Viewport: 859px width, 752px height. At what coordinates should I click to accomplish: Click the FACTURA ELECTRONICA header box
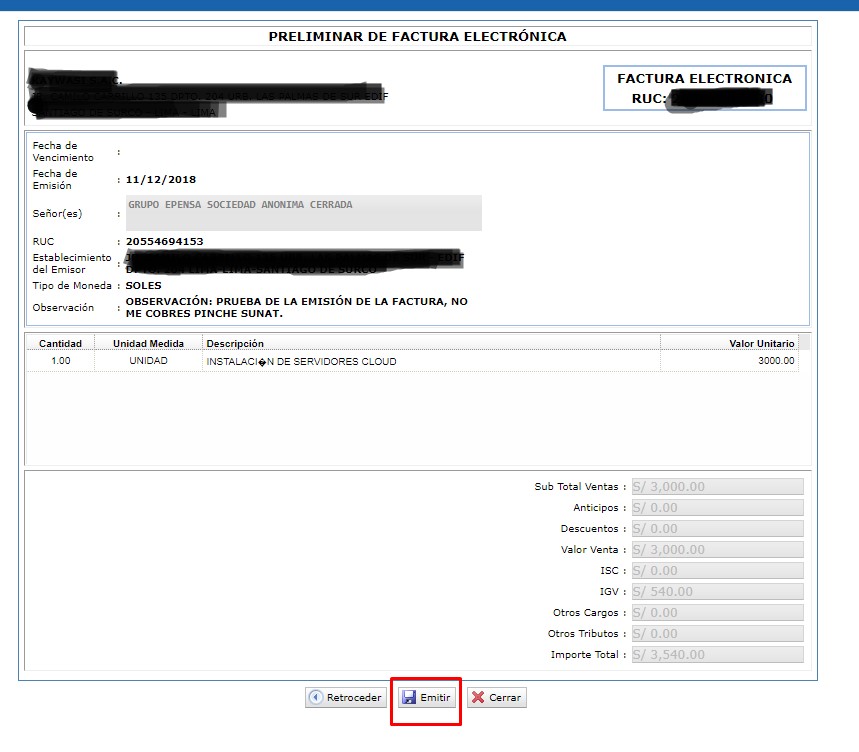[705, 88]
